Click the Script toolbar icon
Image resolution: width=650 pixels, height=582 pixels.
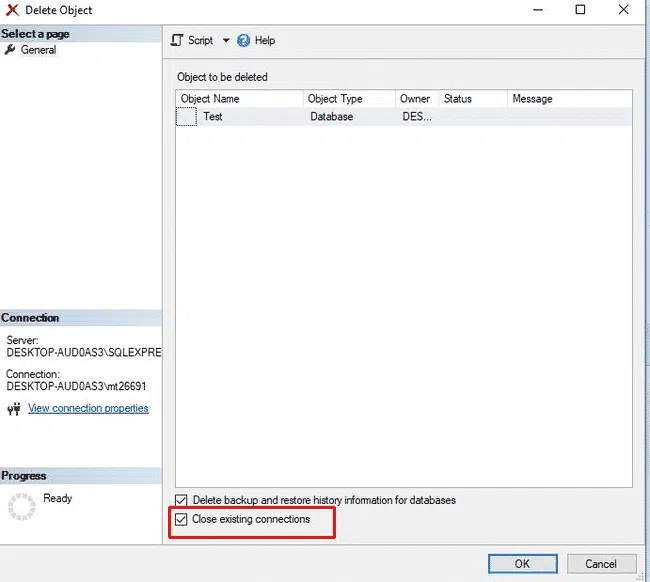(x=177, y=41)
